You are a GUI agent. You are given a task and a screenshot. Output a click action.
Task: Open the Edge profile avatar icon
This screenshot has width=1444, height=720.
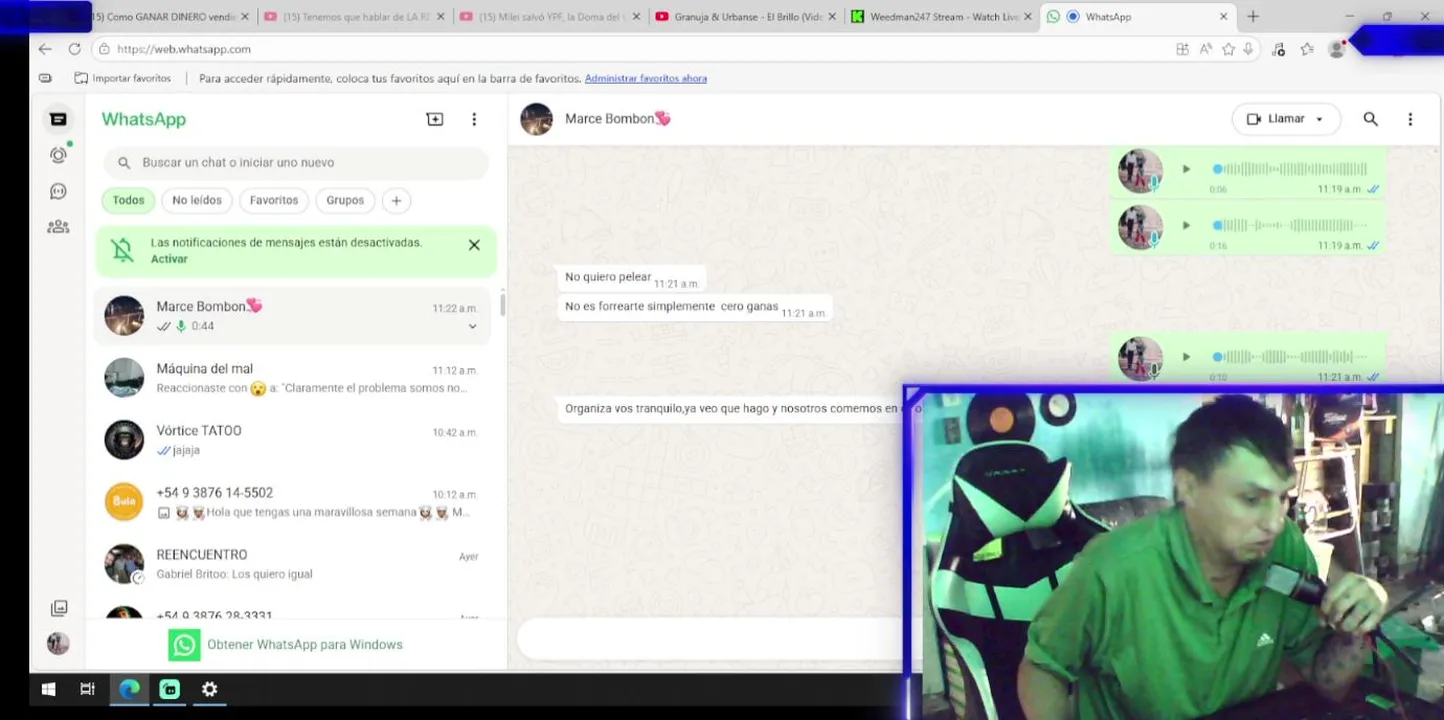click(x=1336, y=49)
